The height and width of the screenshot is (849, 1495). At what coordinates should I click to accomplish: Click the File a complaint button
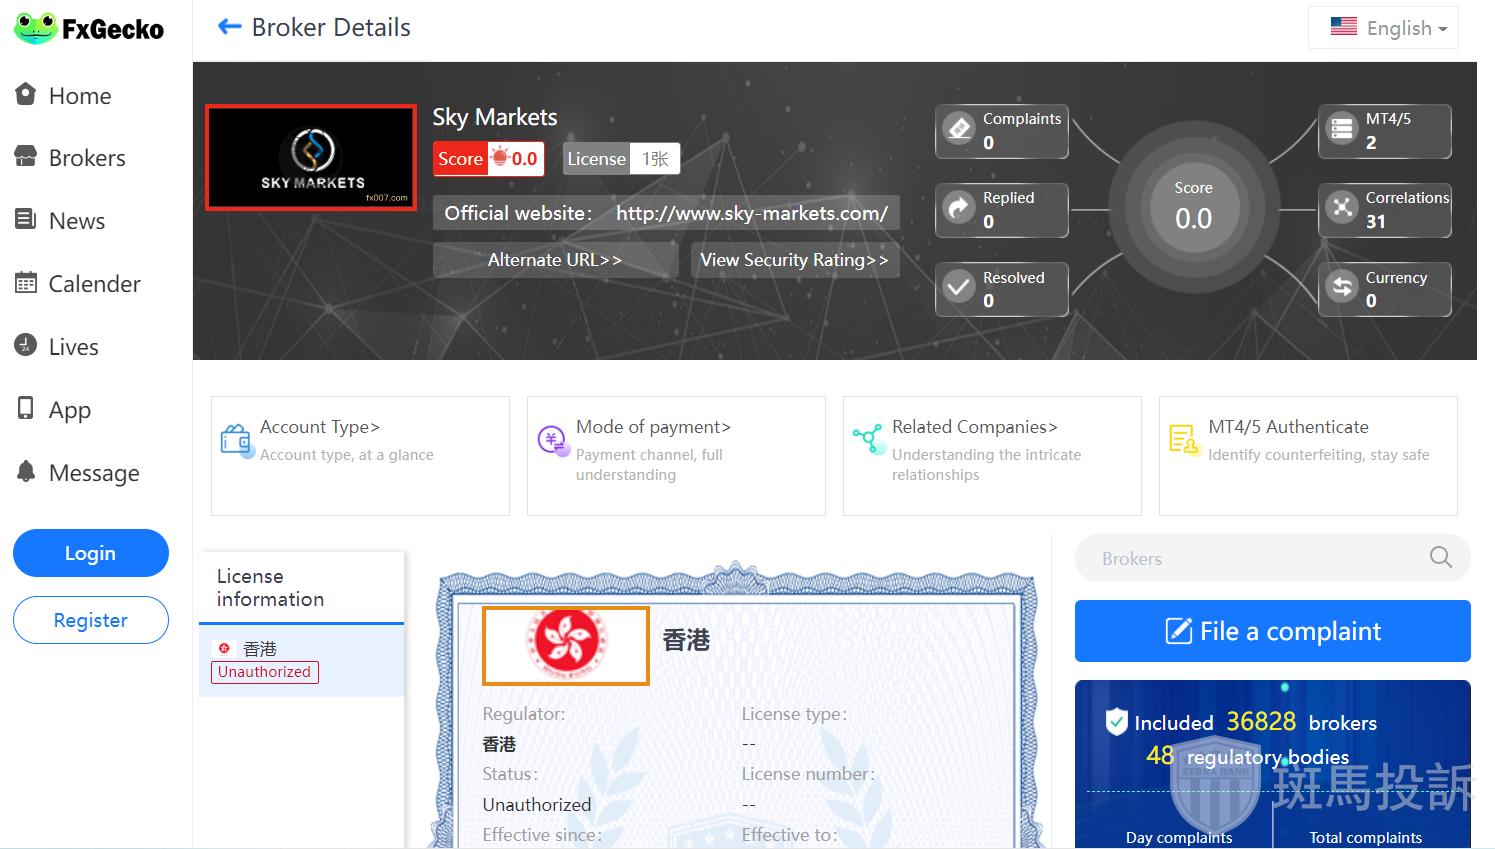pyautogui.click(x=1272, y=631)
